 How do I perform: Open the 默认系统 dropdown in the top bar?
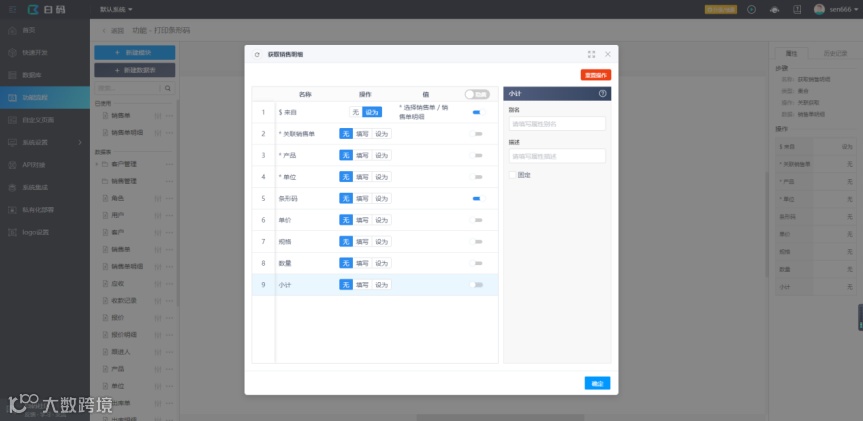point(116,9)
